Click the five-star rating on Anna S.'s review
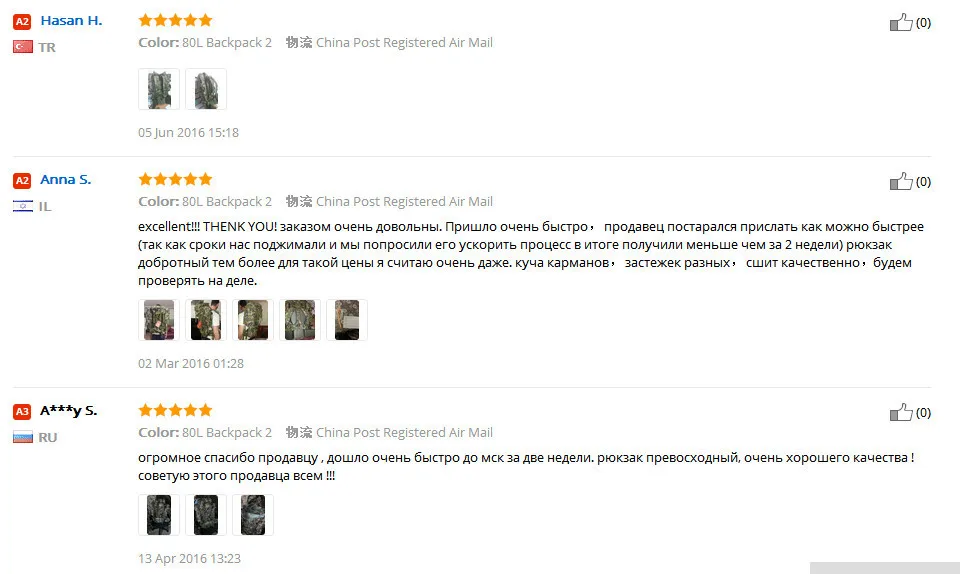 tap(175, 179)
